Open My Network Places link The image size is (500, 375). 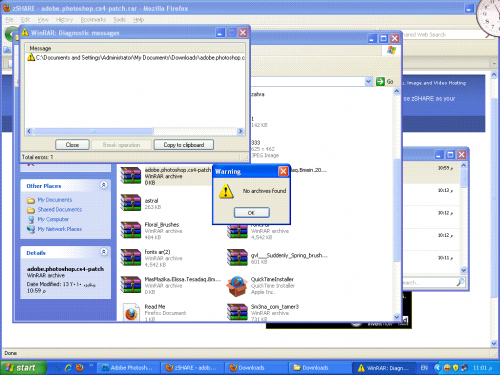[x=60, y=229]
